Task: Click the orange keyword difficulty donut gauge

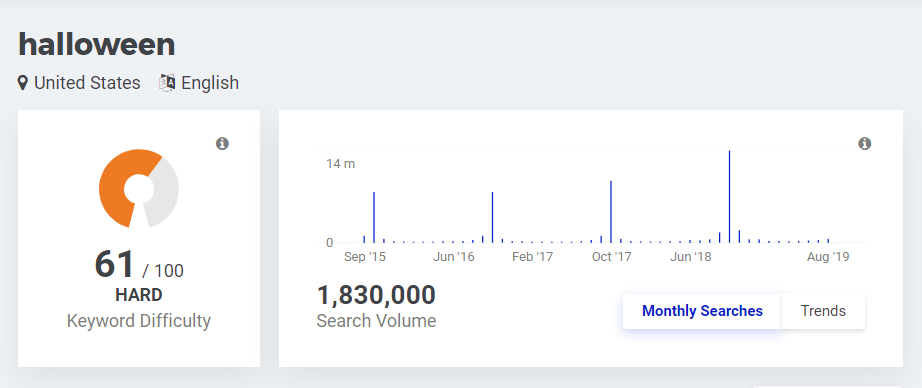Action: pyautogui.click(x=139, y=189)
